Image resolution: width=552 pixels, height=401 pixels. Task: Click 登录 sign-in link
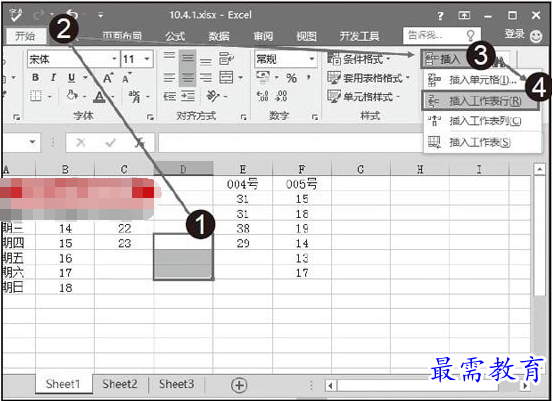(x=515, y=34)
